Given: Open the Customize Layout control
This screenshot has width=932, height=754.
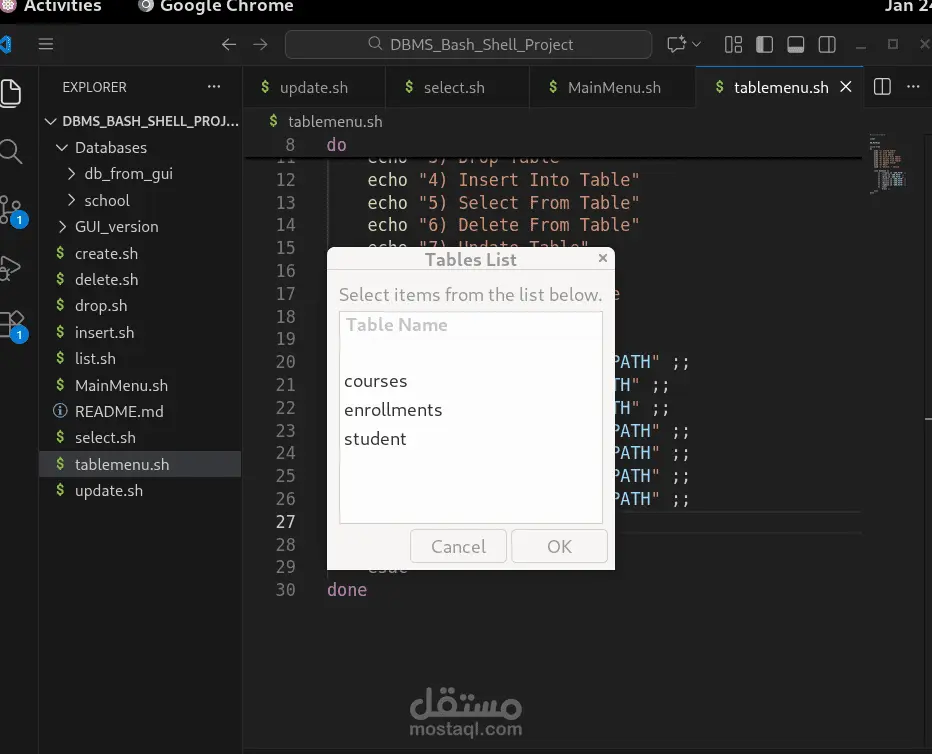Looking at the screenshot, I should [733, 44].
